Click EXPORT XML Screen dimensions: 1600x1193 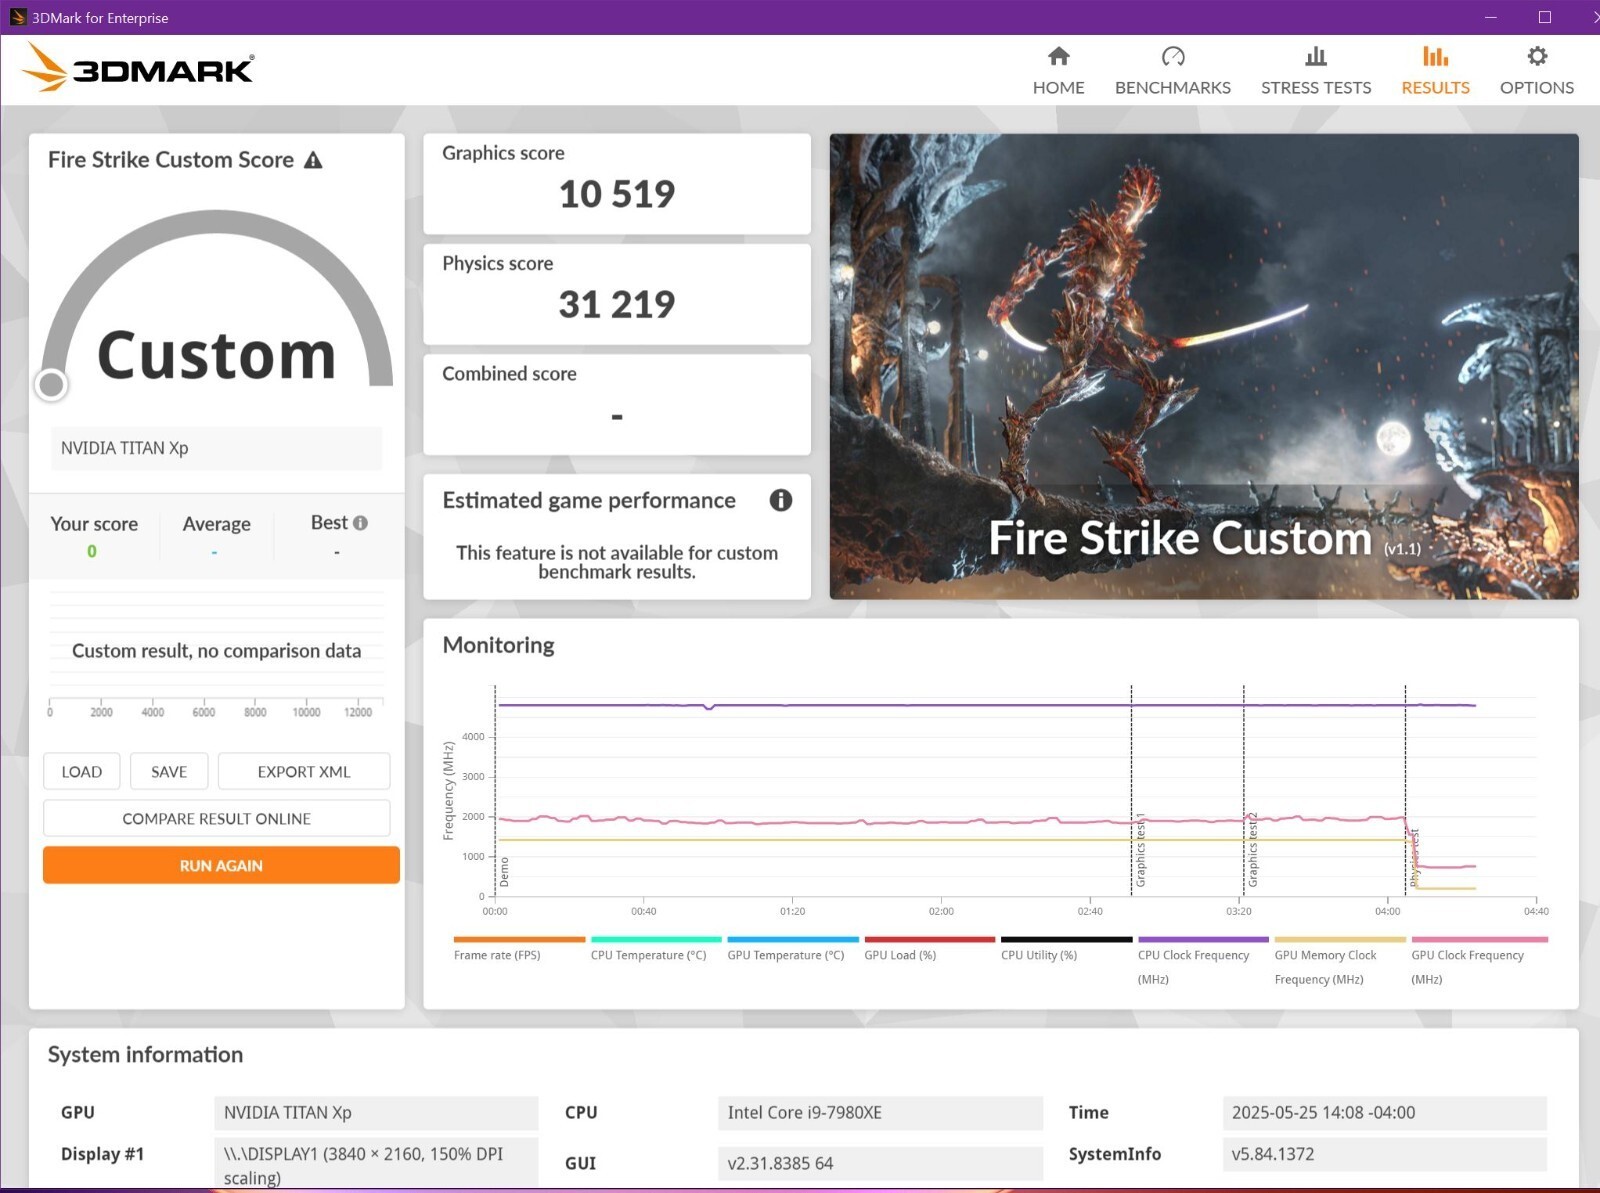pyautogui.click(x=304, y=771)
